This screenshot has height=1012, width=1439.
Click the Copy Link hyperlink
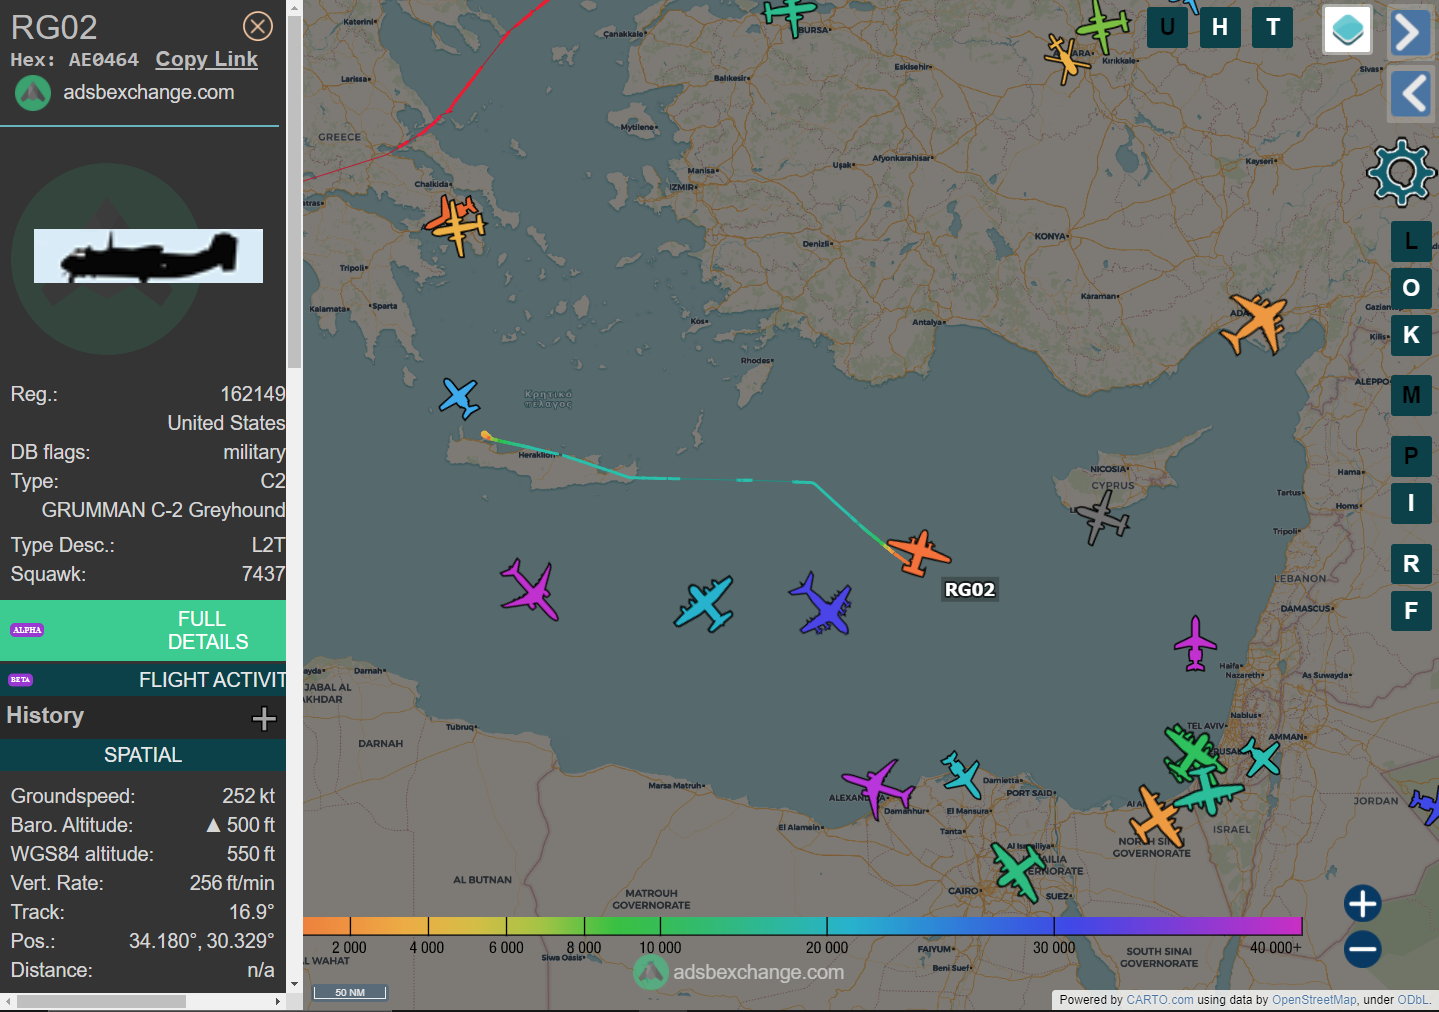(207, 59)
